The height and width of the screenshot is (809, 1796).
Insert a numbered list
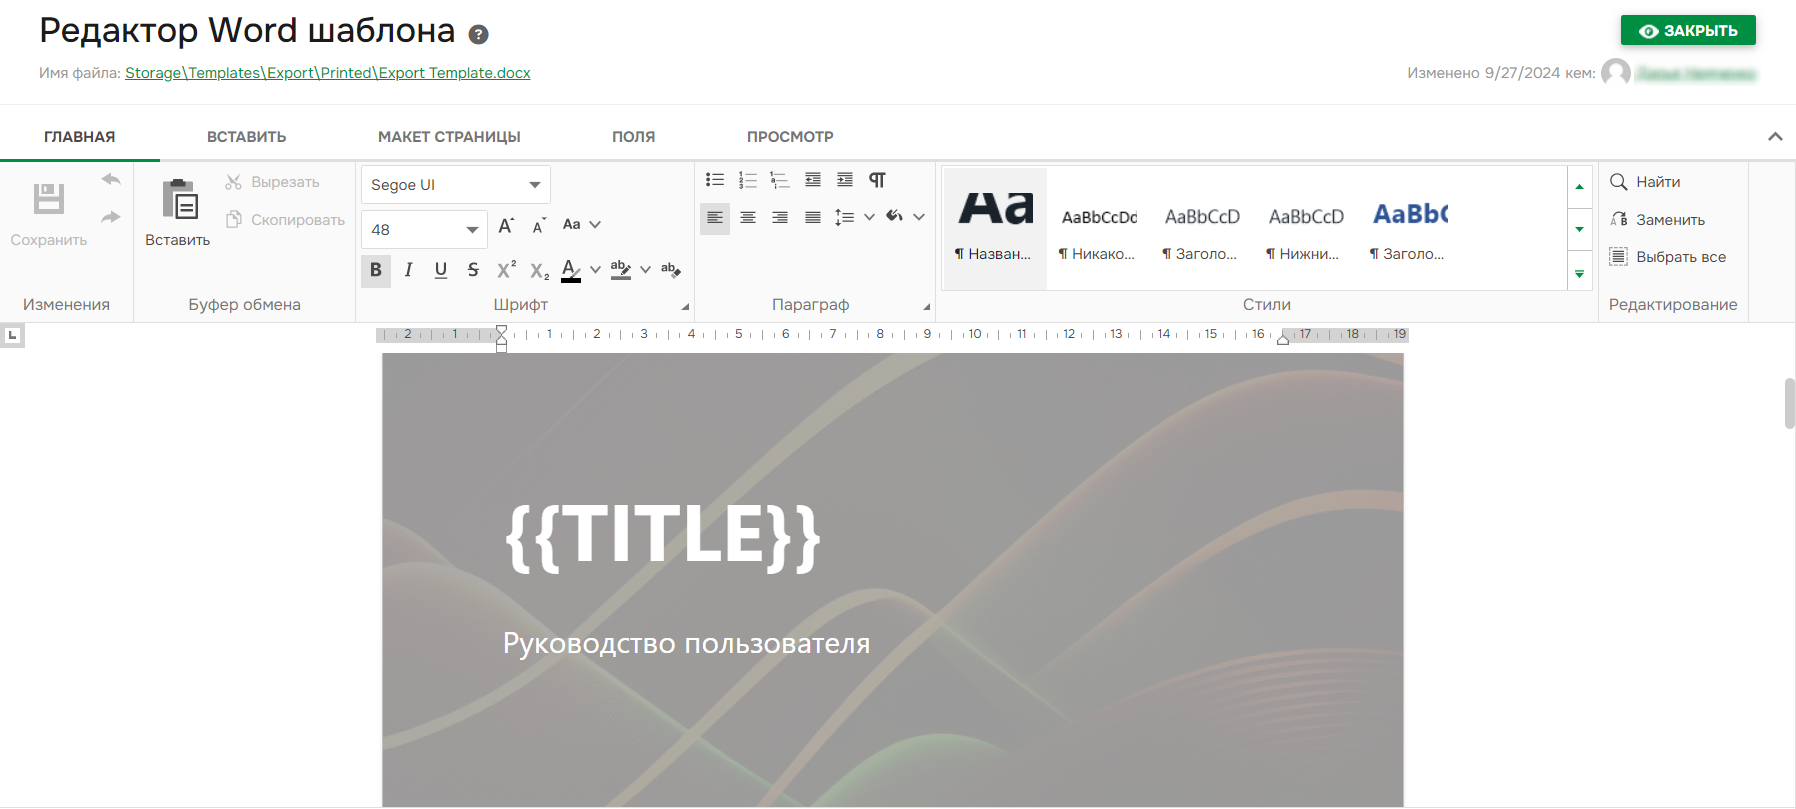748,180
